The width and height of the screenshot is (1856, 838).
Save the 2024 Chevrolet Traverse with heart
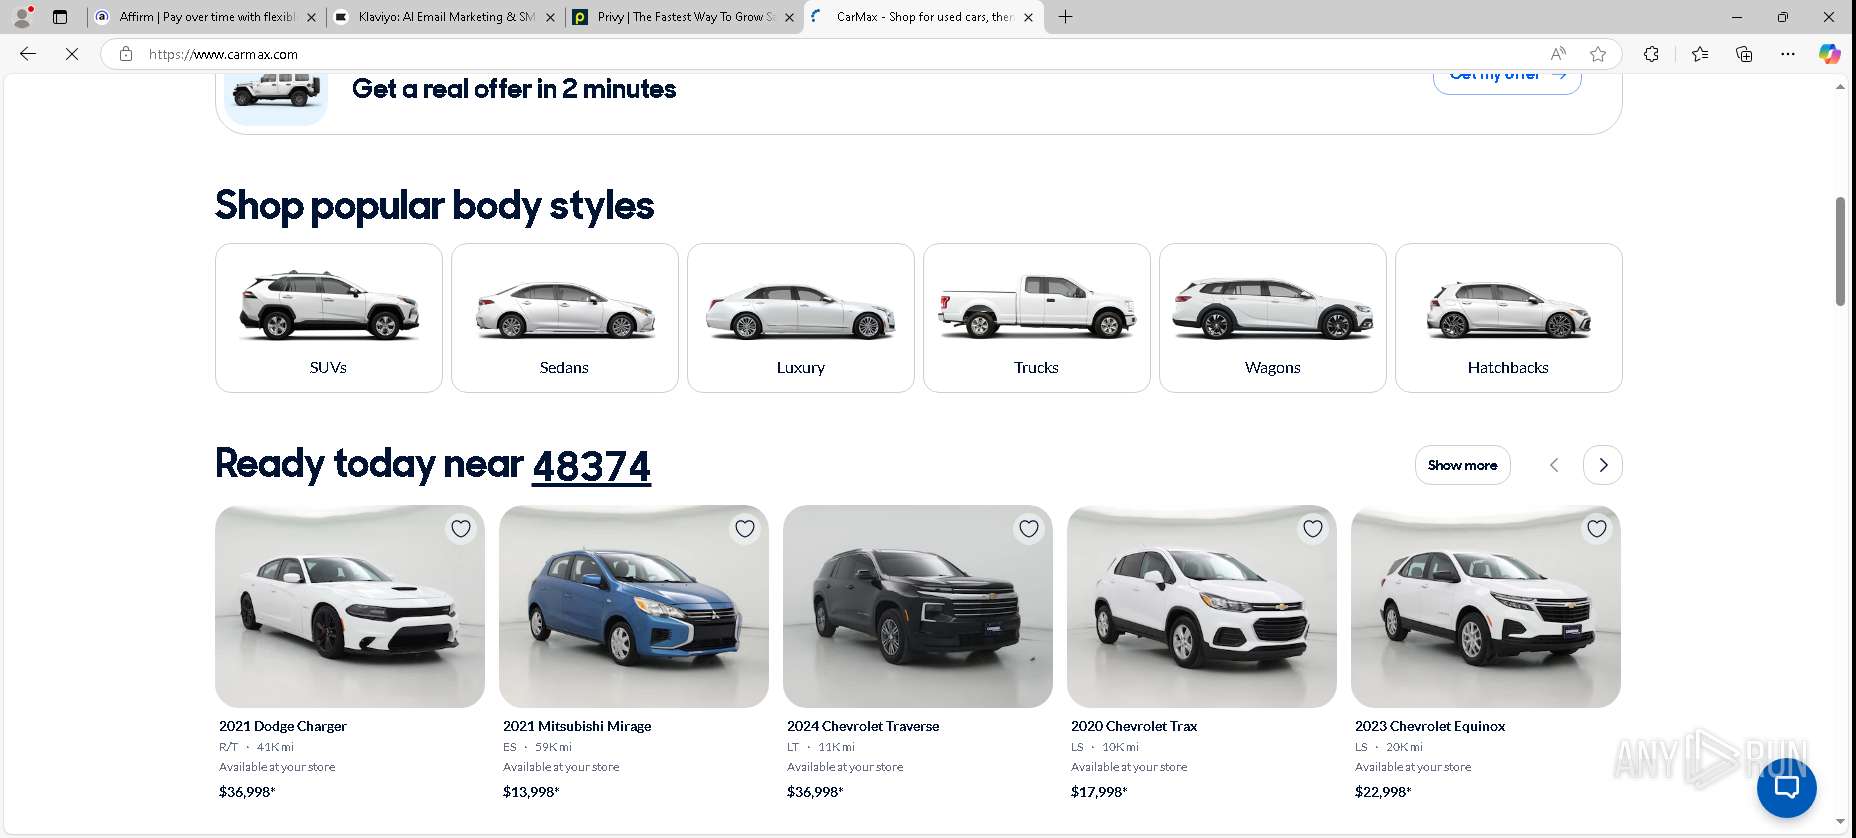1029,529
